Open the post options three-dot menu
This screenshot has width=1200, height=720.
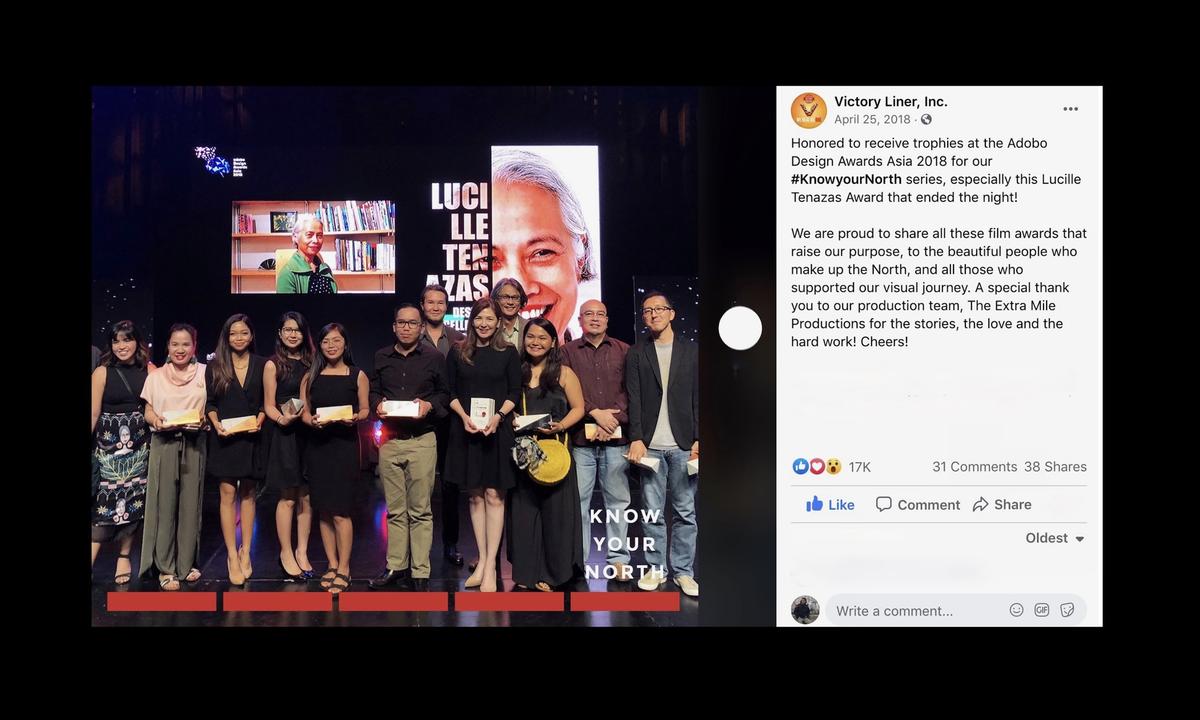point(1070,109)
